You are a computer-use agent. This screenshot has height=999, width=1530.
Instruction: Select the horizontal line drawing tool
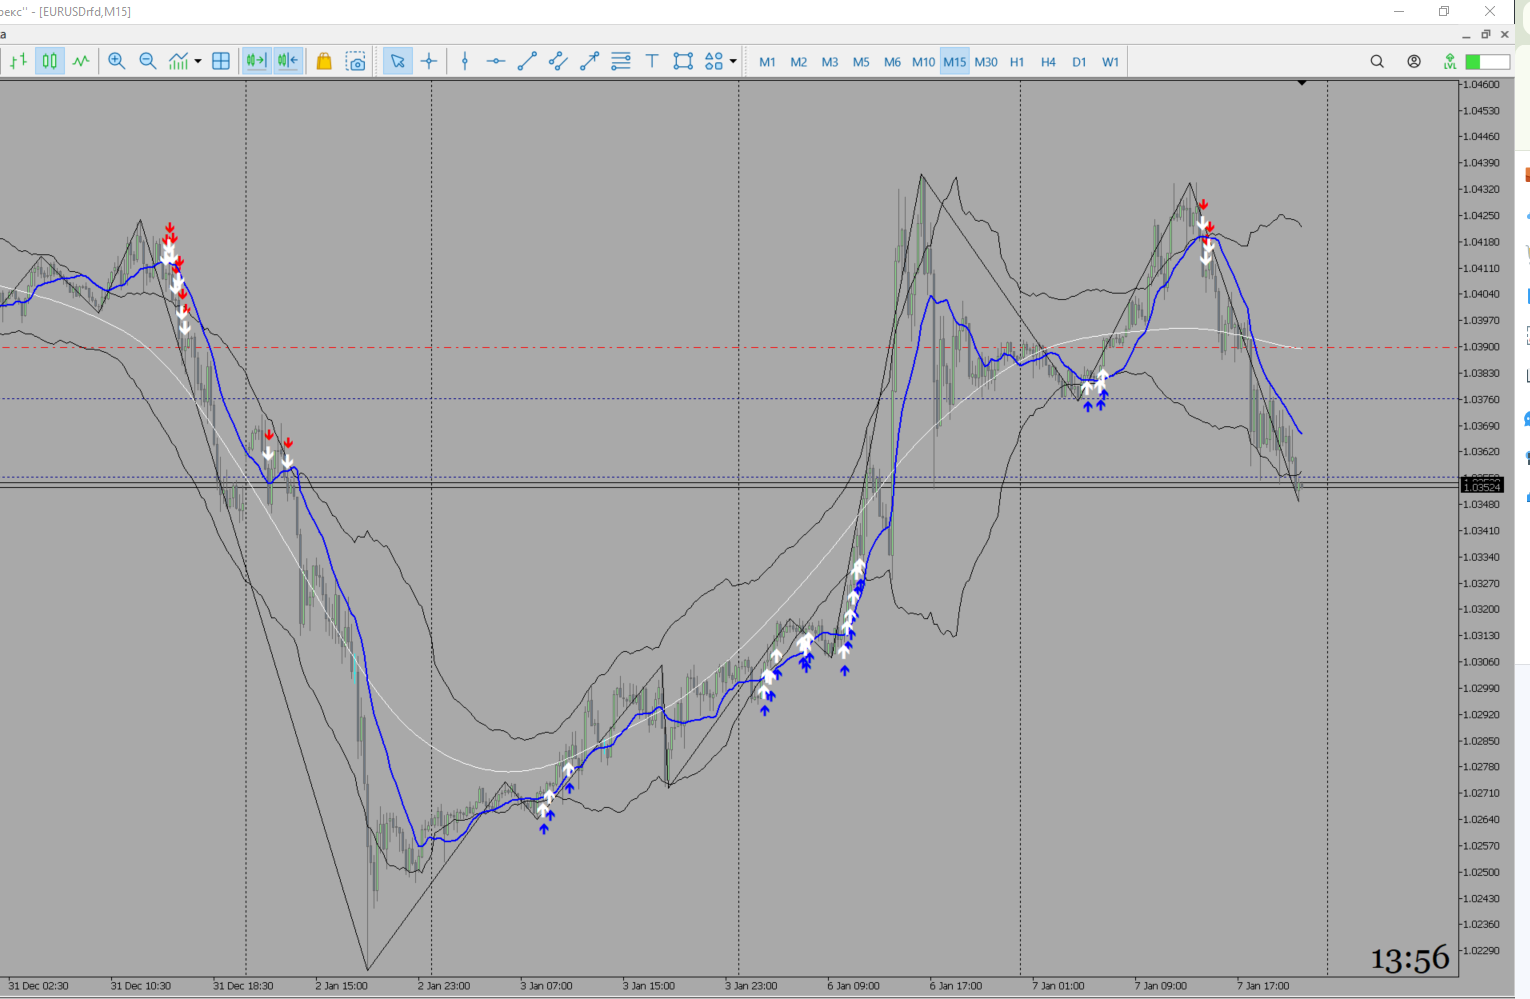click(x=496, y=61)
